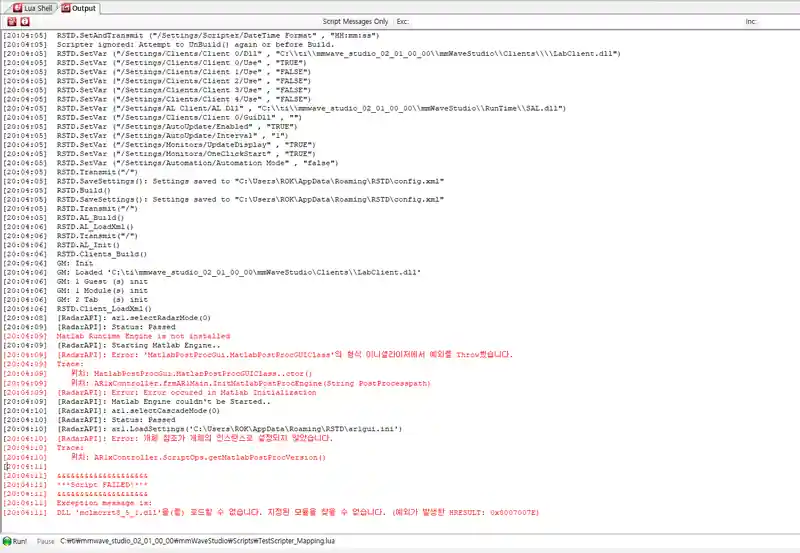This screenshot has width=800, height=553.
Task: Select the mclmcrrt8_5_1.dll HRESULT error line
Action: 271,512
